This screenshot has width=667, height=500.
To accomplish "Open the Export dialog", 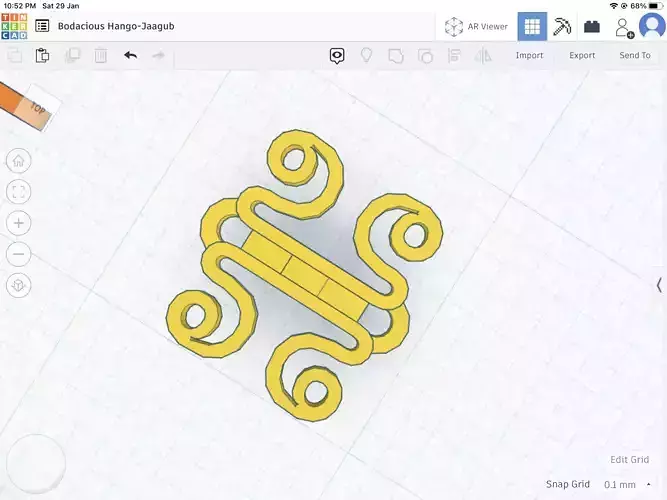I will click(582, 55).
